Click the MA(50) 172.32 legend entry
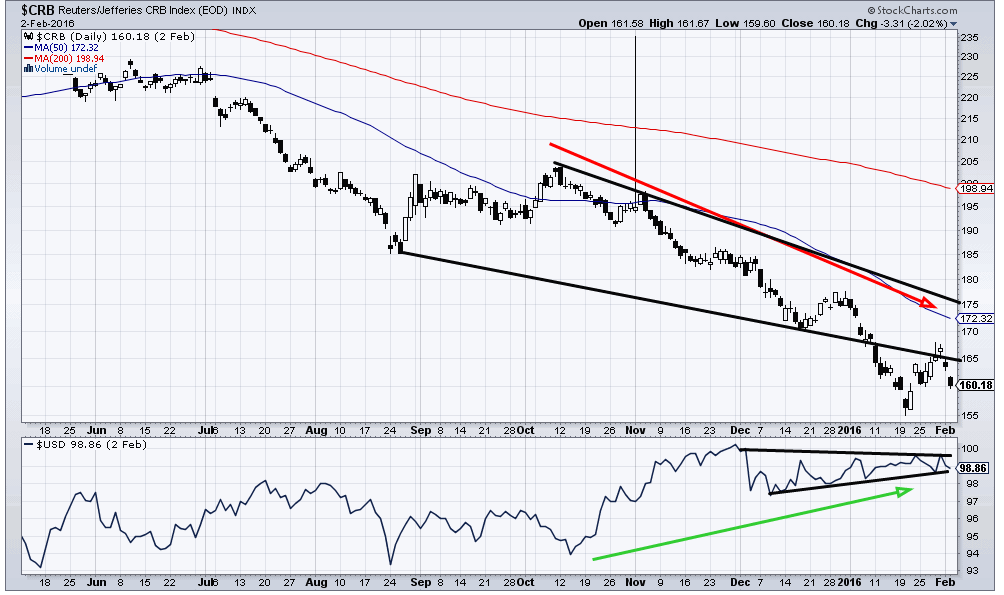 point(66,47)
